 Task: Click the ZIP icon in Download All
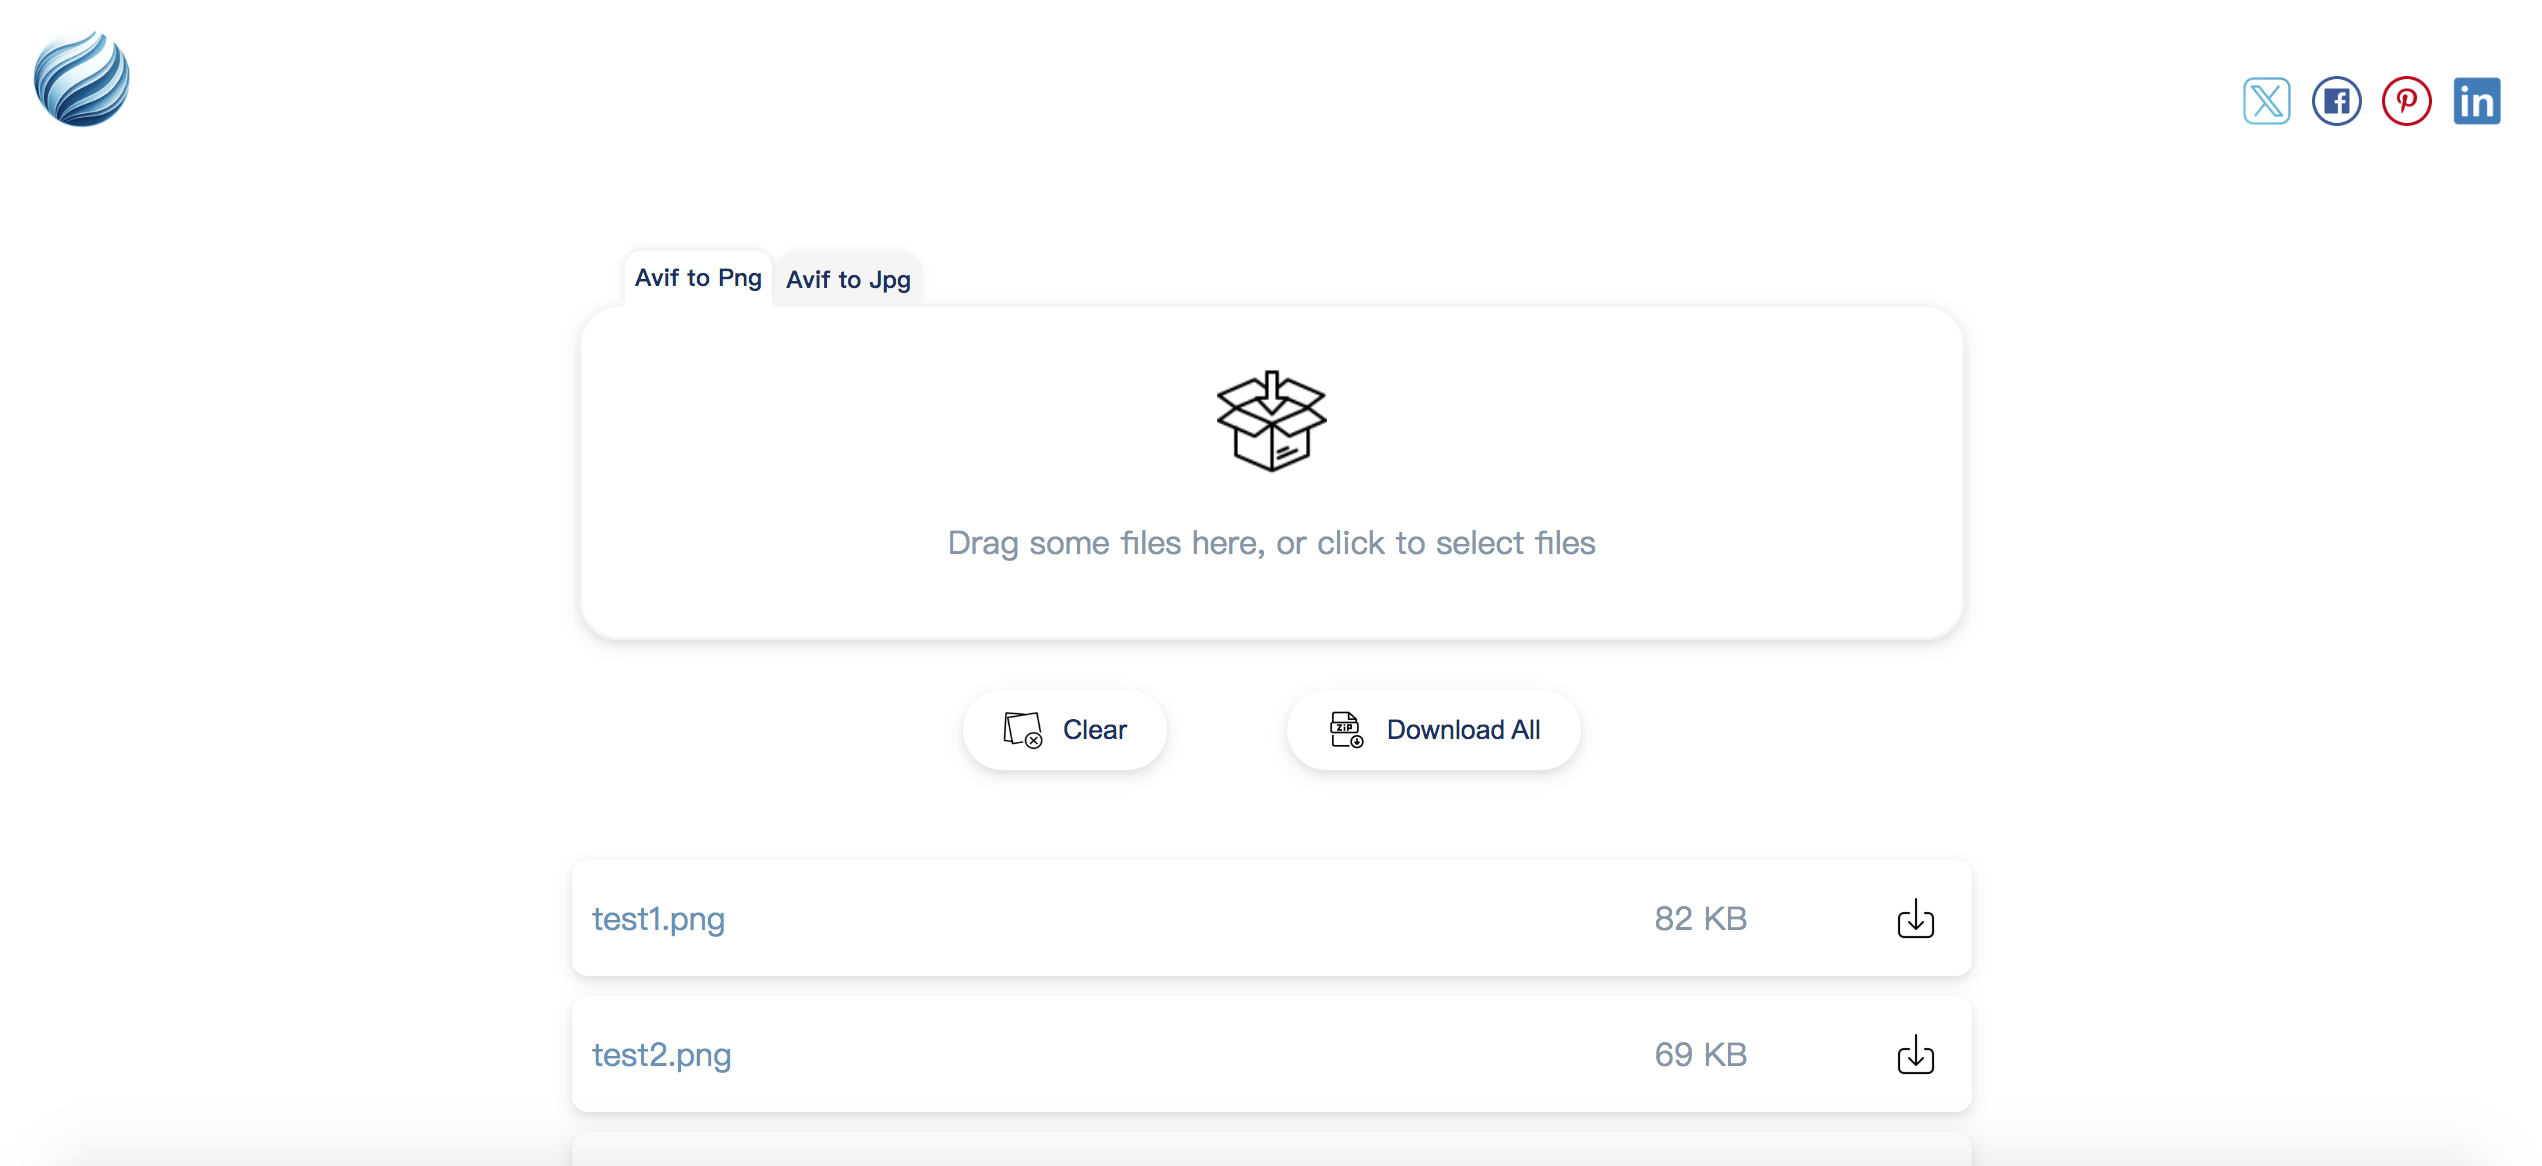tap(1346, 730)
